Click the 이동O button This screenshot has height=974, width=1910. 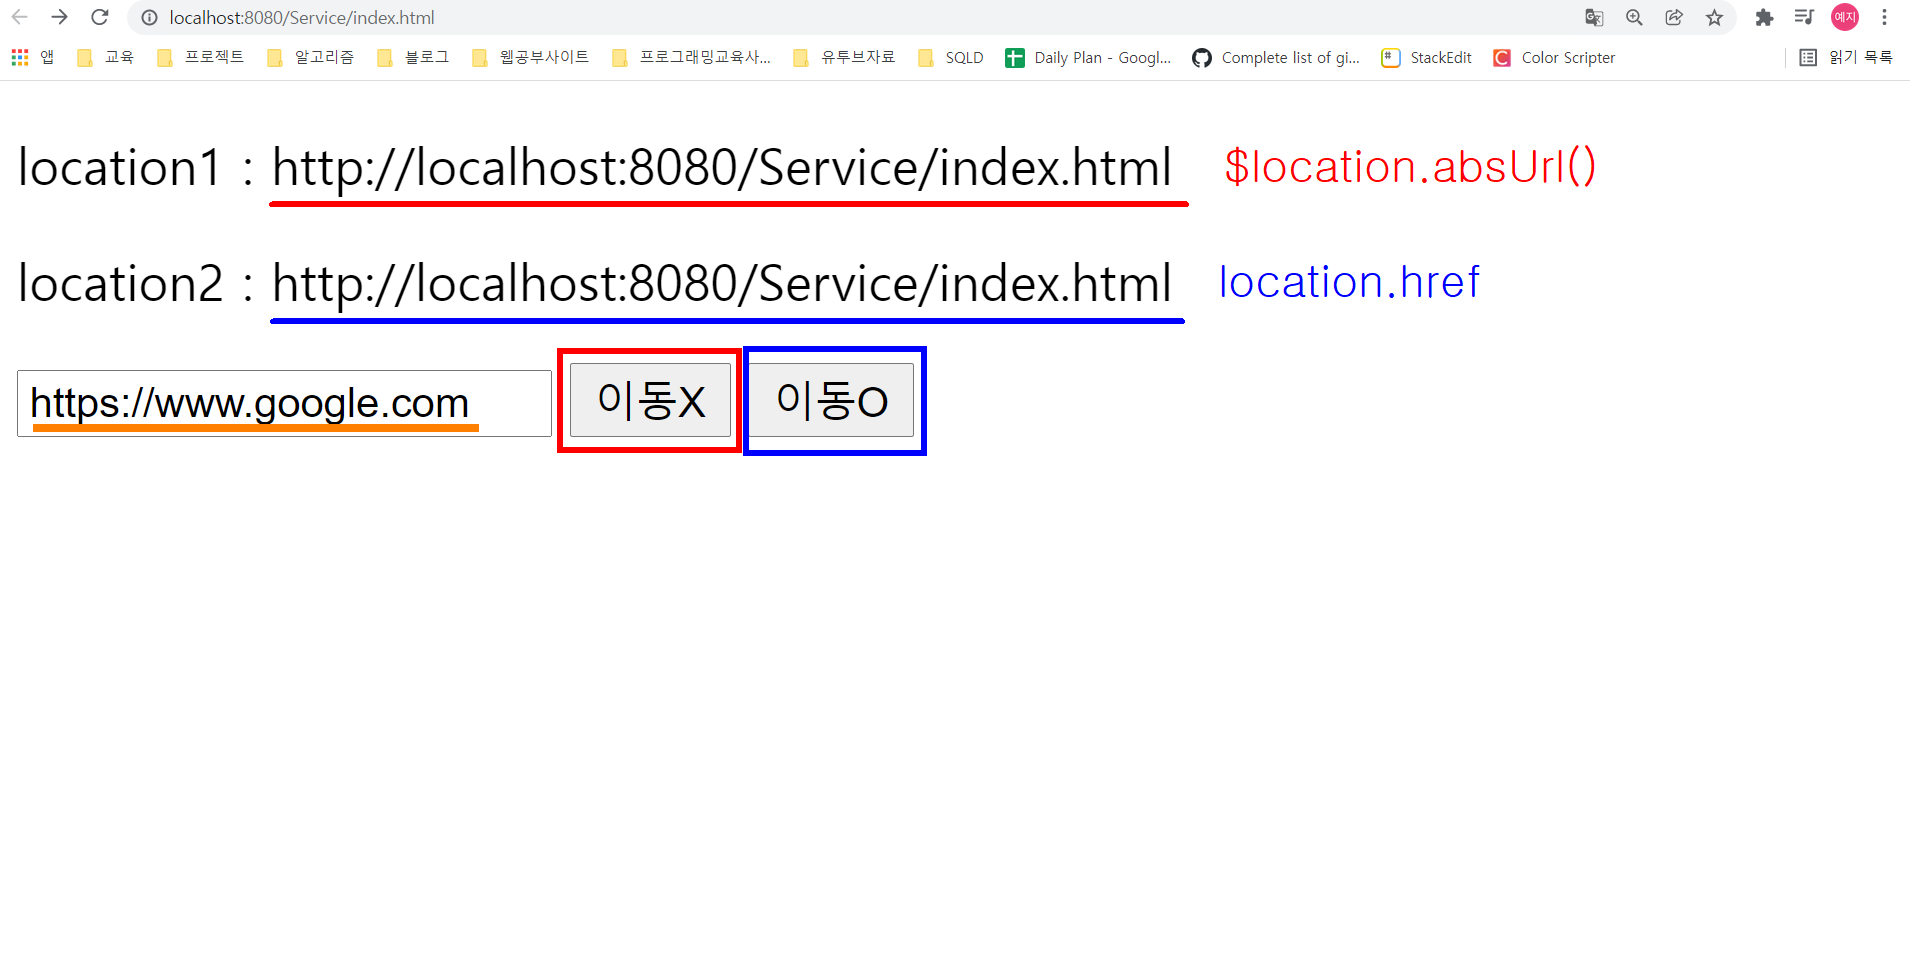[x=832, y=400]
